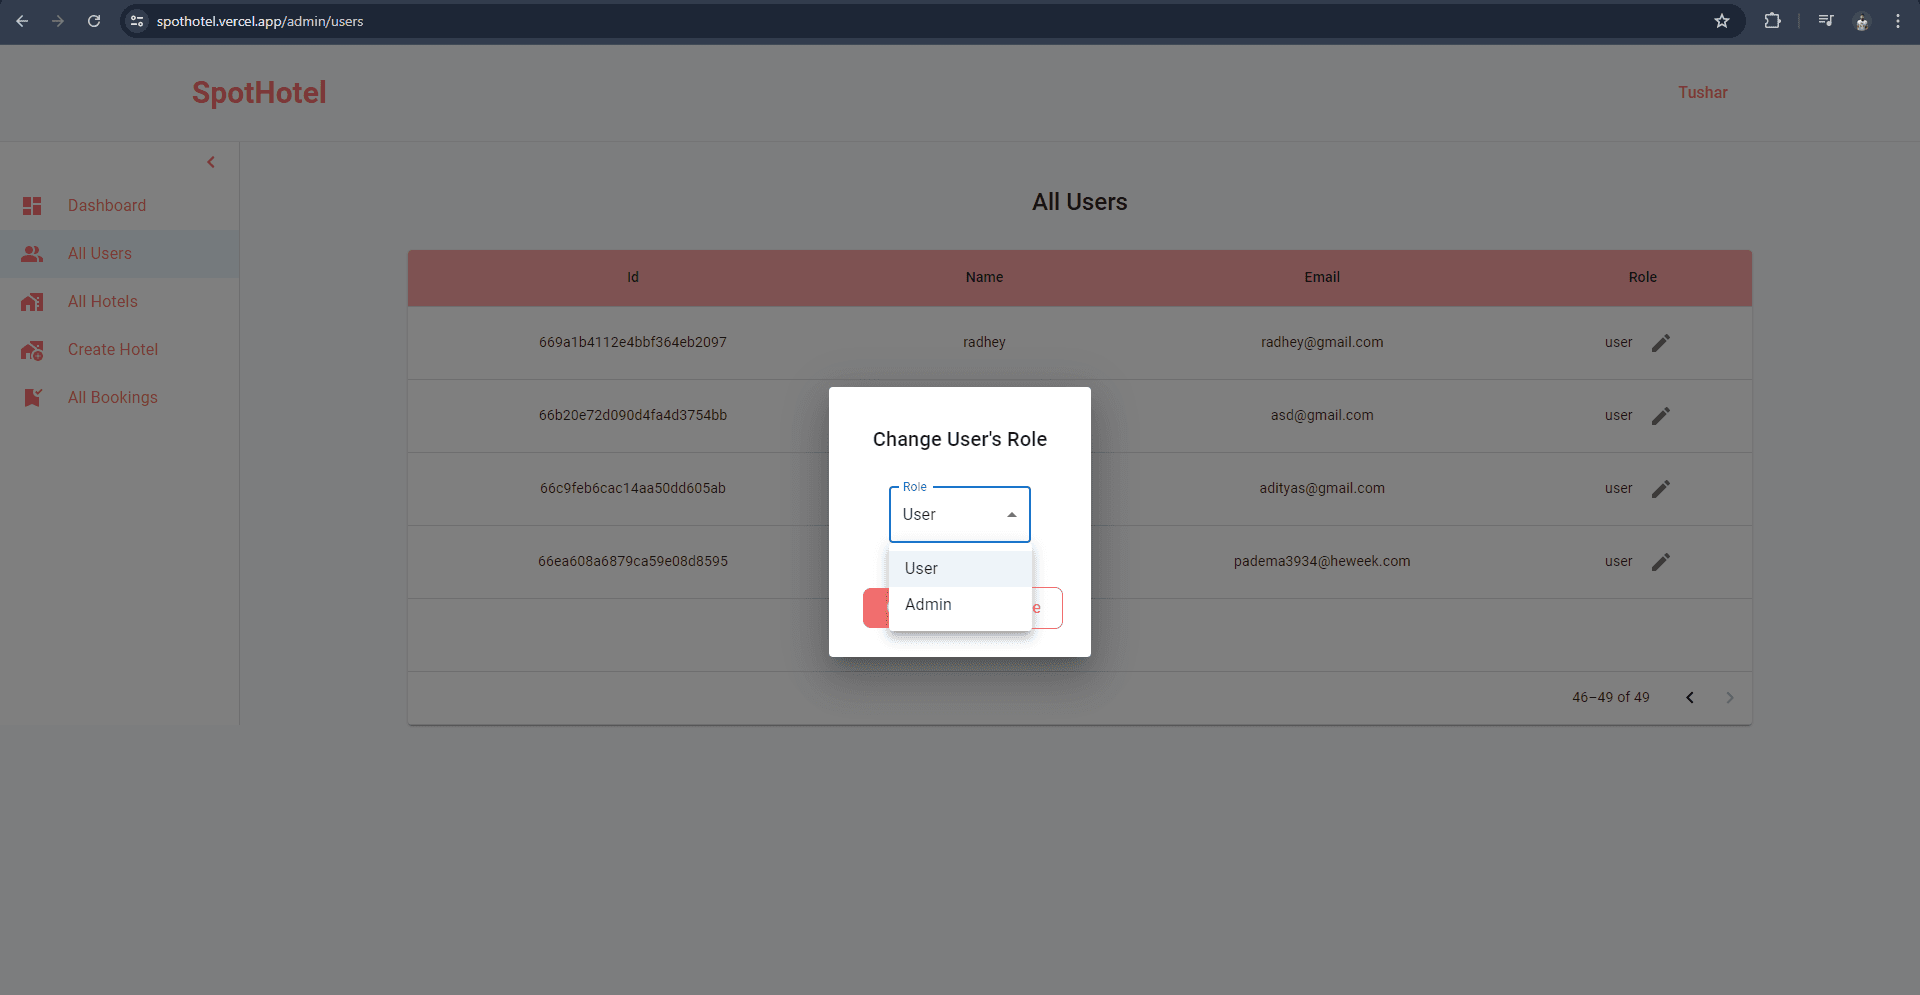Viewport: 1920px width, 995px height.
Task: Click the All Users people icon
Action: [x=32, y=253]
